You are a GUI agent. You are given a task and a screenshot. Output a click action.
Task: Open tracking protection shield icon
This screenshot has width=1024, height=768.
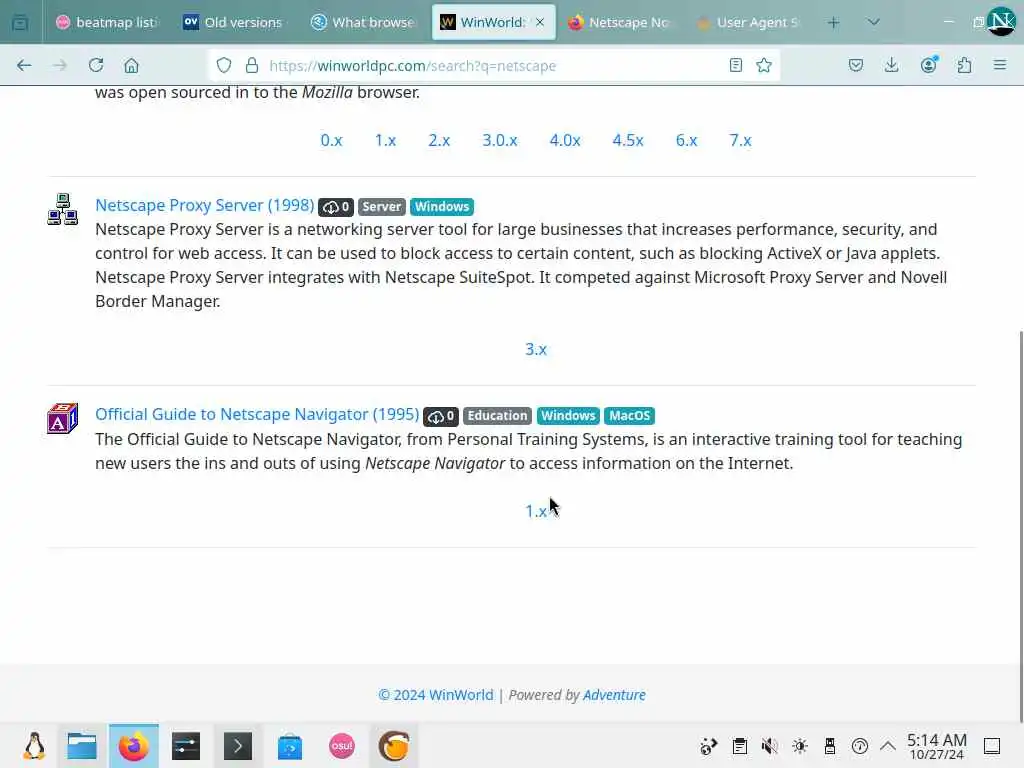tap(224, 65)
